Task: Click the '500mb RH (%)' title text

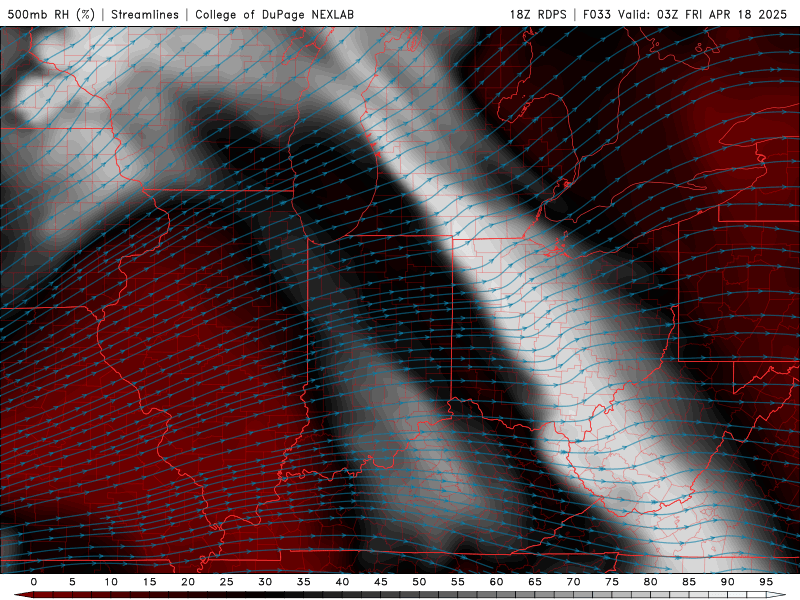Action: pos(51,14)
